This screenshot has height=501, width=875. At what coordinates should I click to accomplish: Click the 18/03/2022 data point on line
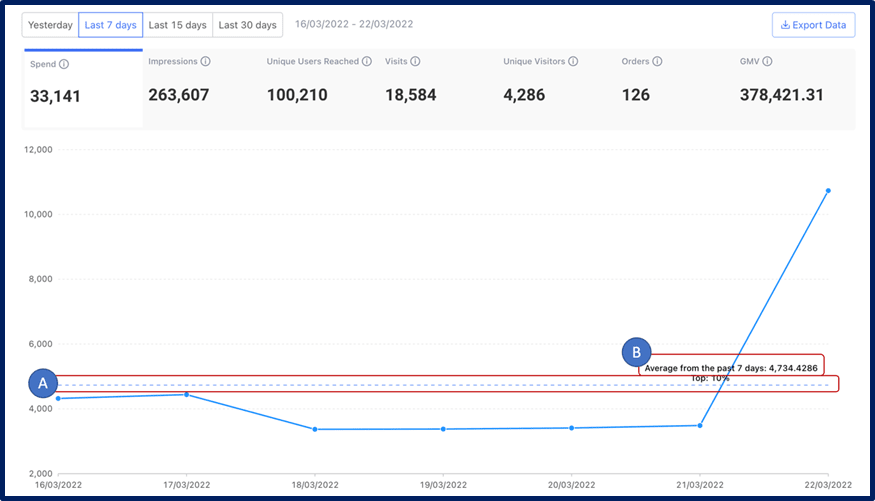click(x=315, y=430)
